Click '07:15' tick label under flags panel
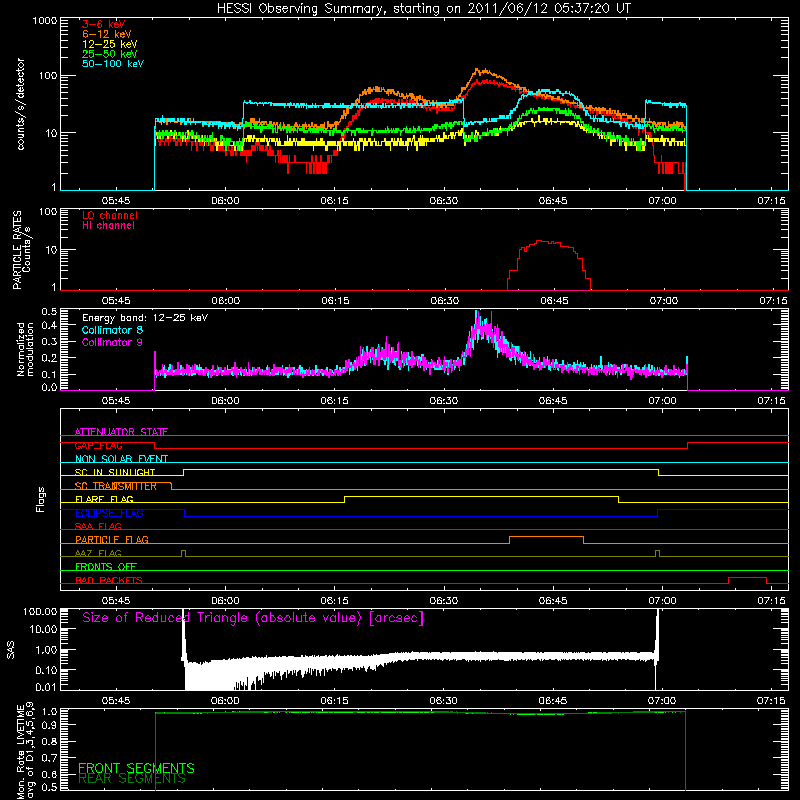Image resolution: width=800 pixels, height=800 pixels. pos(771,601)
